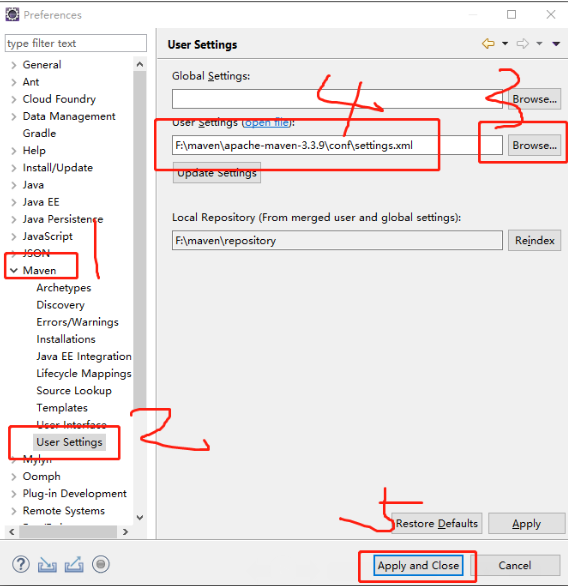The width and height of the screenshot is (568, 586).
Task: Click the Cancel button
Action: [x=515, y=565]
